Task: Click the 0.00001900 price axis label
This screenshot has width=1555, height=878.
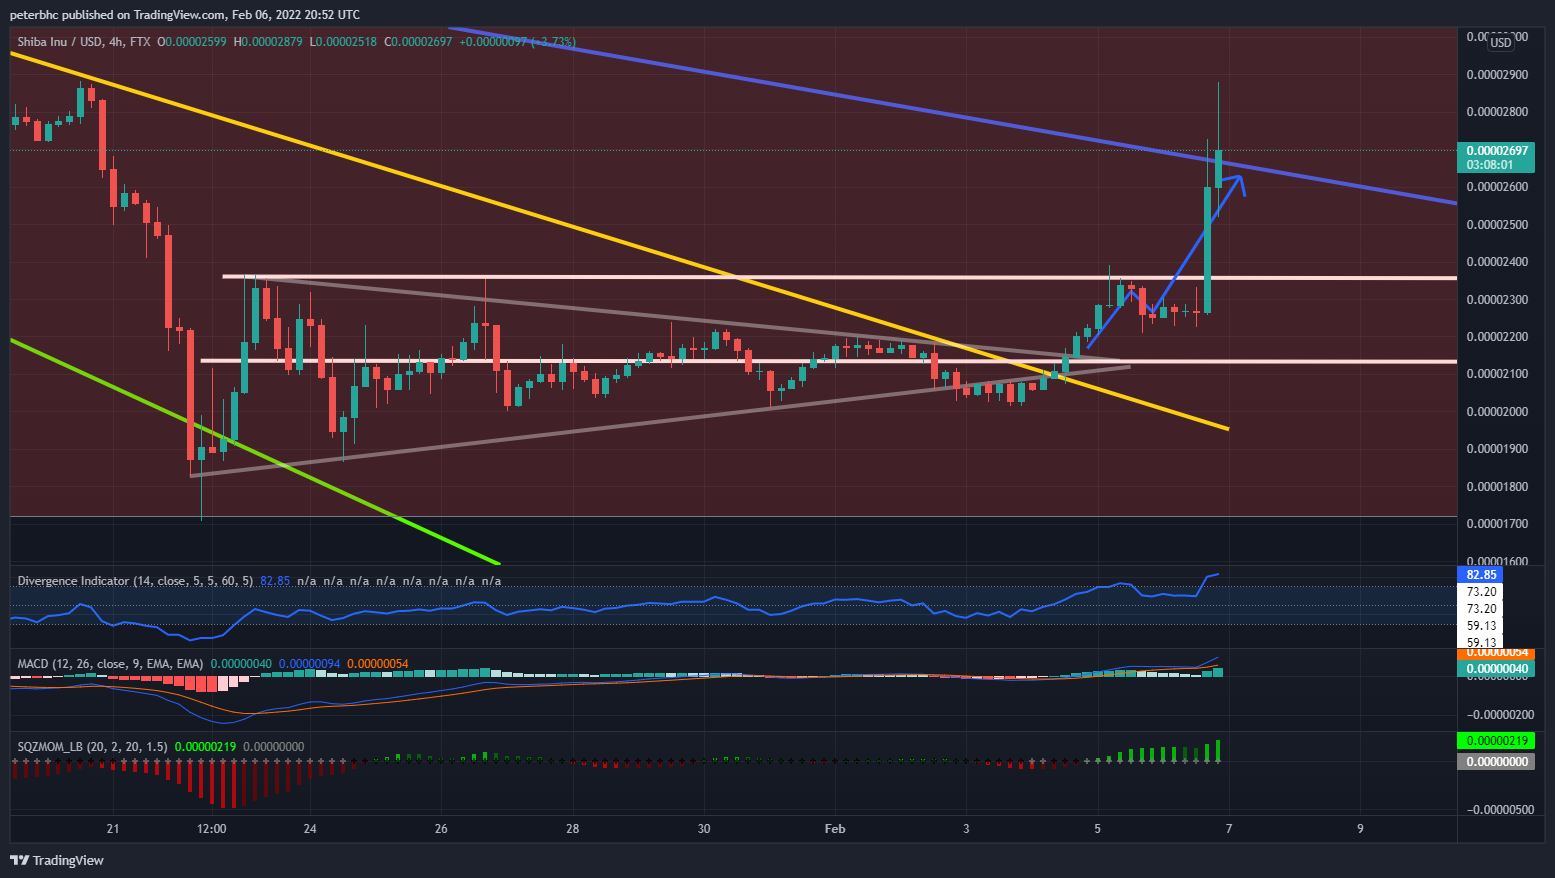Action: tap(1497, 449)
